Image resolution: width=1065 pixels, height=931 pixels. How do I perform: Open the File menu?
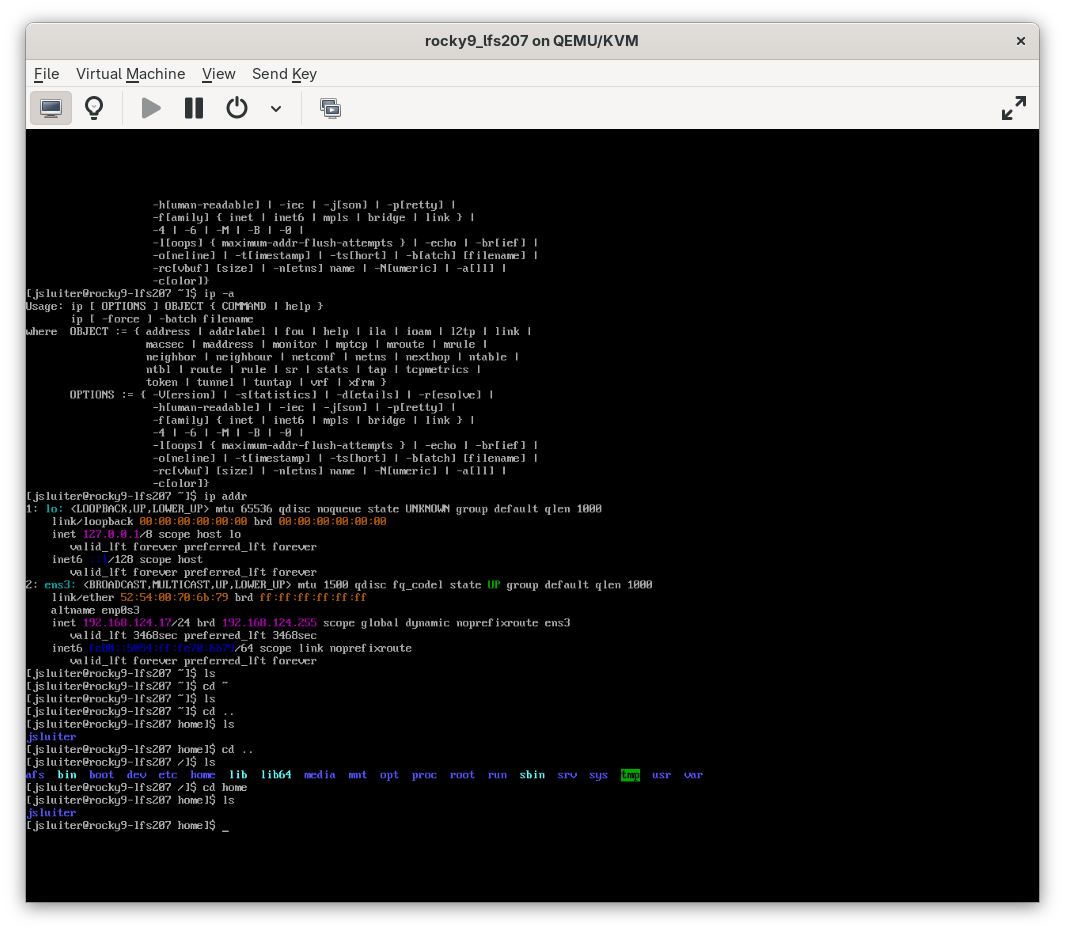(46, 74)
